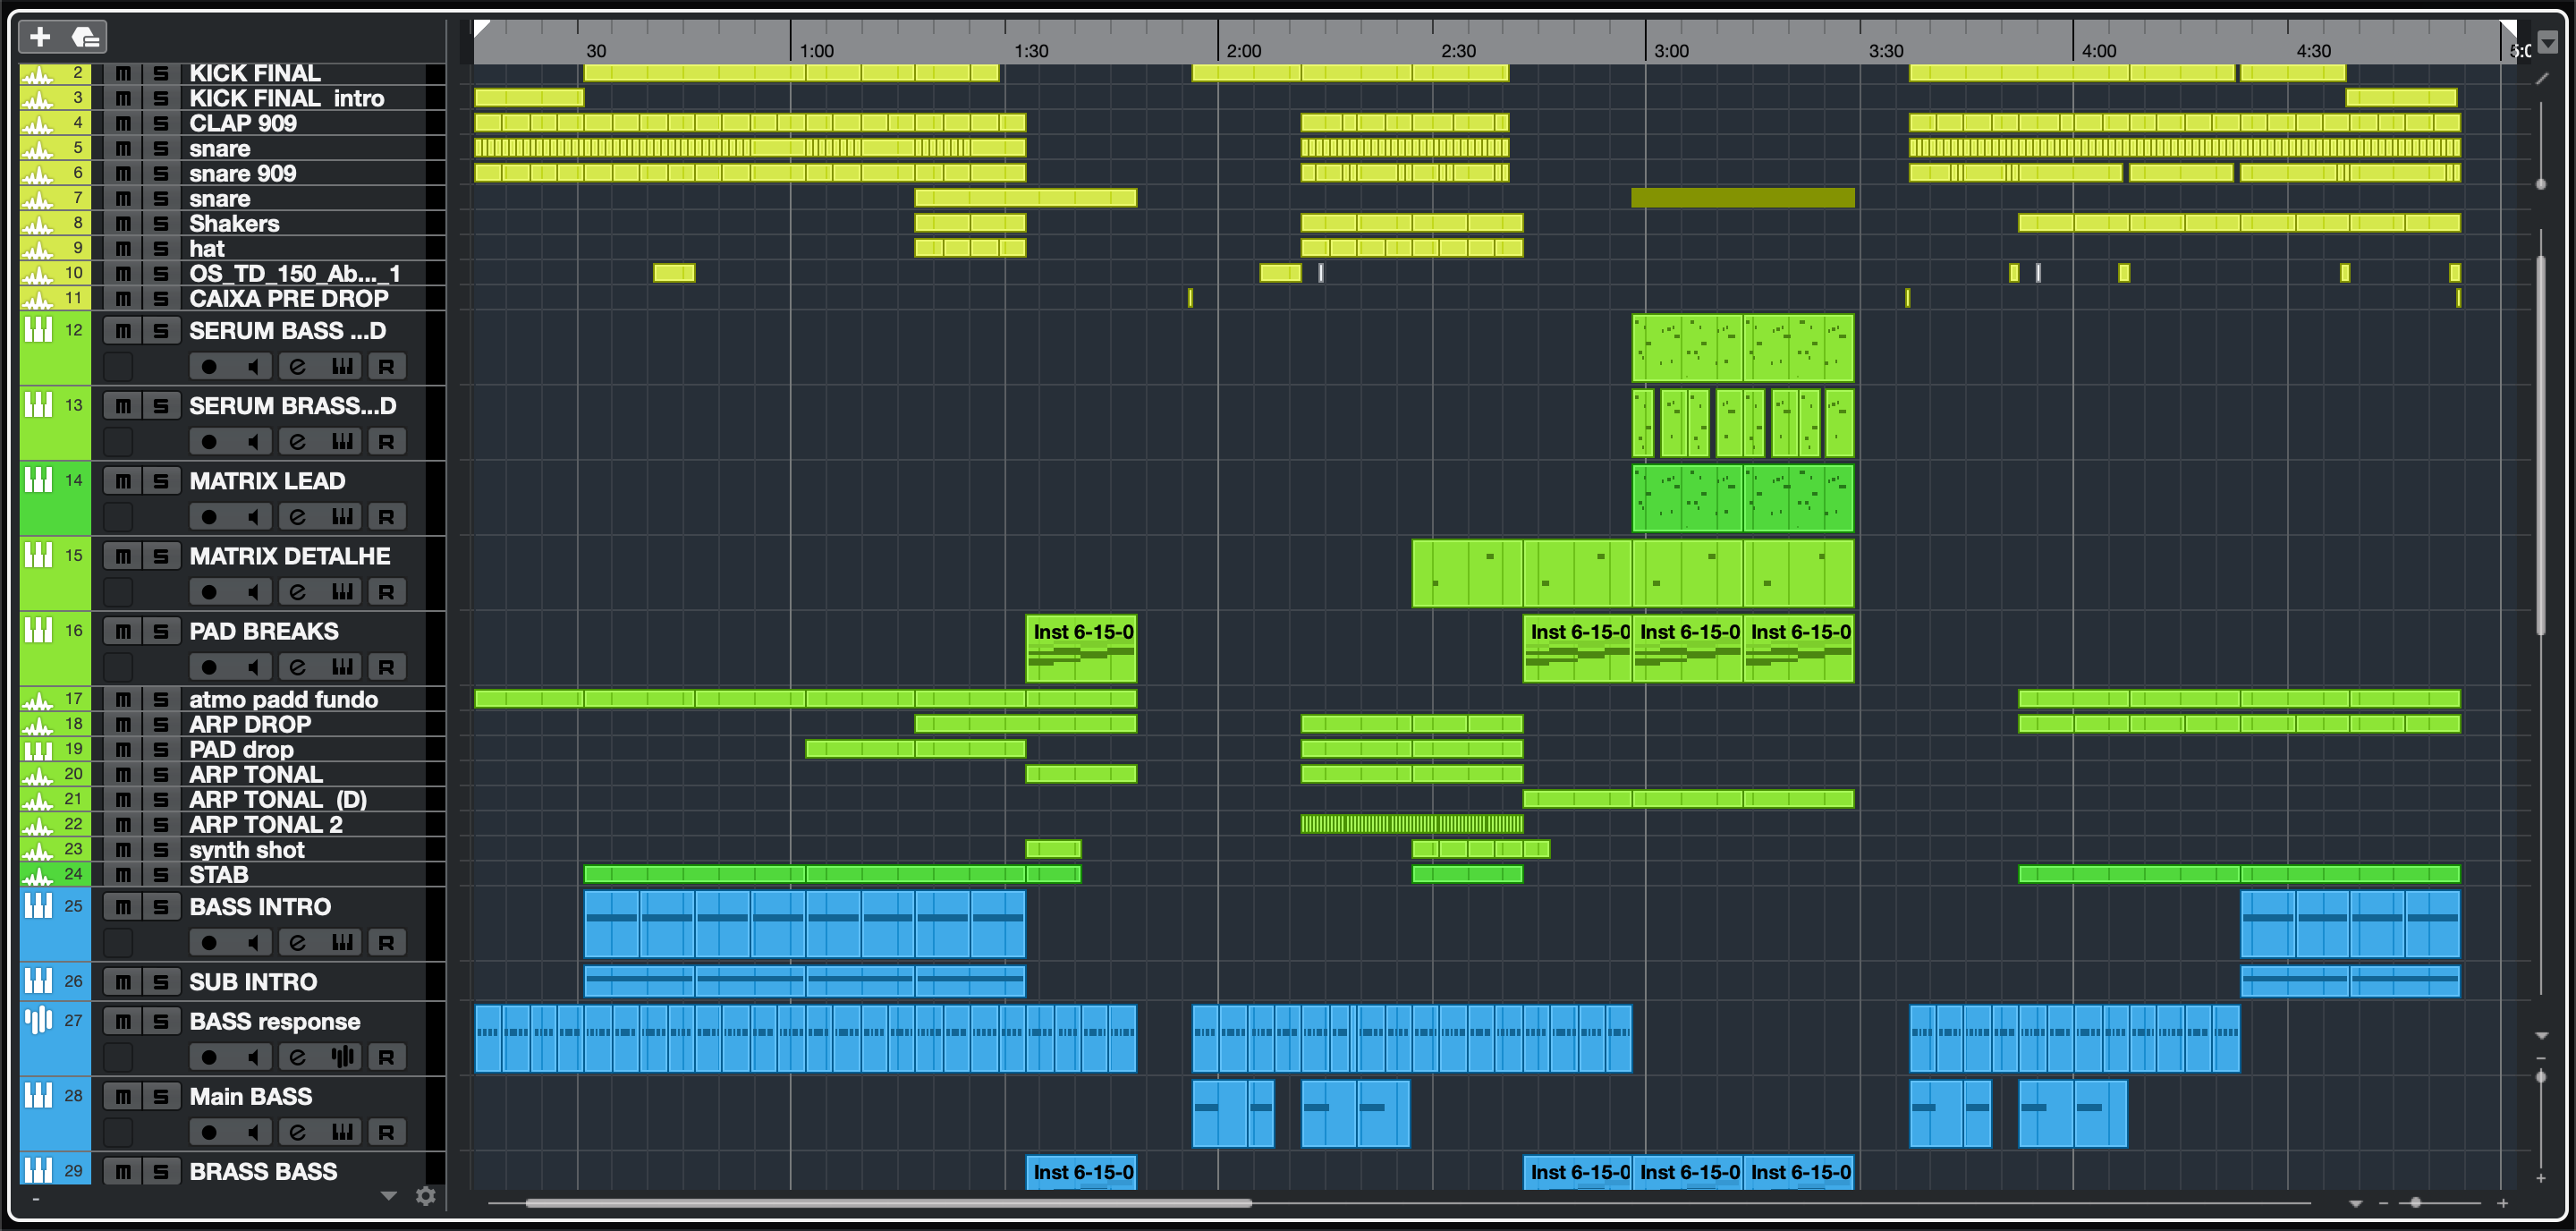Adjust the horizontal zoom slider

pyautogui.click(x=2416, y=1203)
